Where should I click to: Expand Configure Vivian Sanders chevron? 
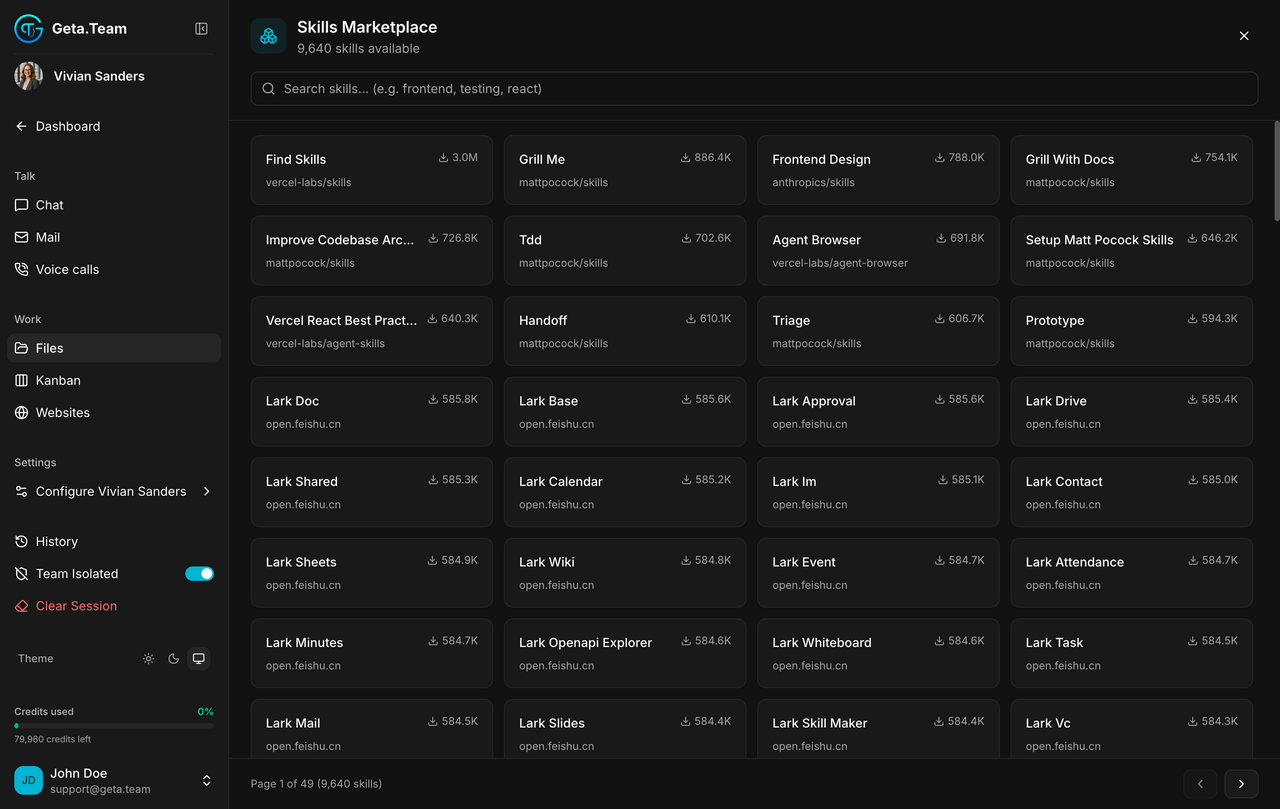click(207, 491)
